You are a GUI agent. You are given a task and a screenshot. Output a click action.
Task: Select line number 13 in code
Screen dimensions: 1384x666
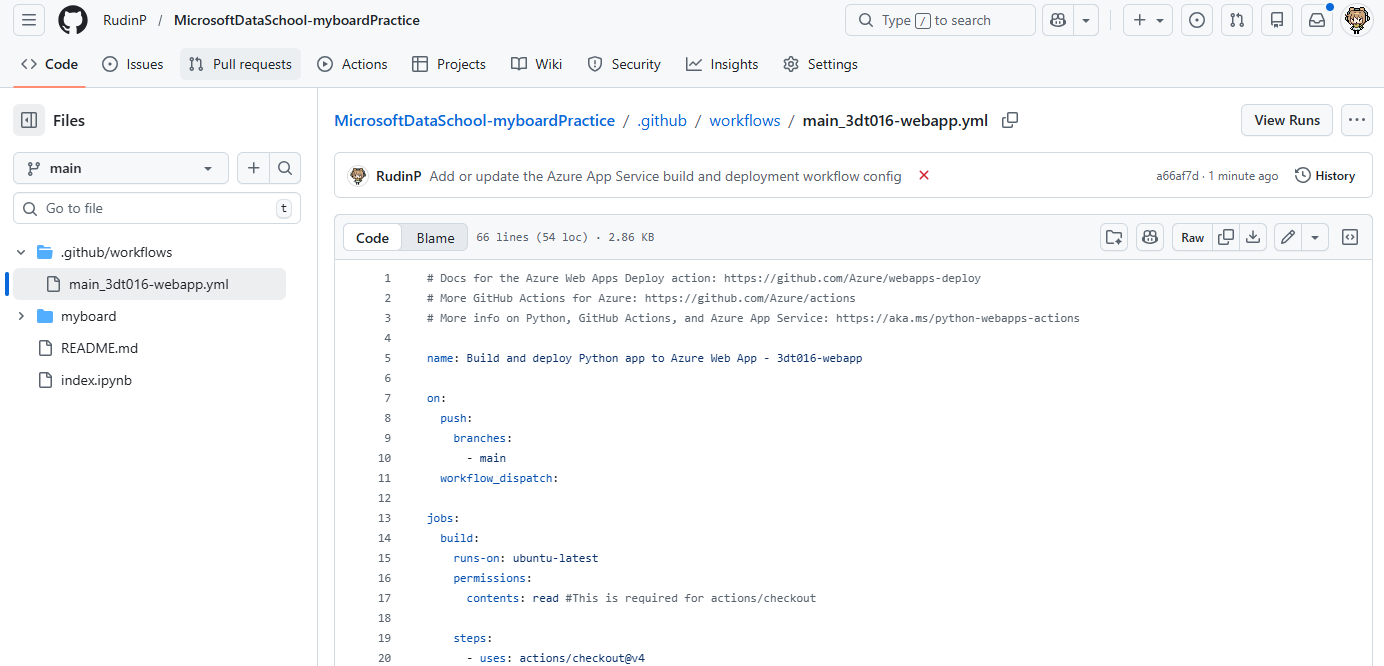[x=385, y=518]
